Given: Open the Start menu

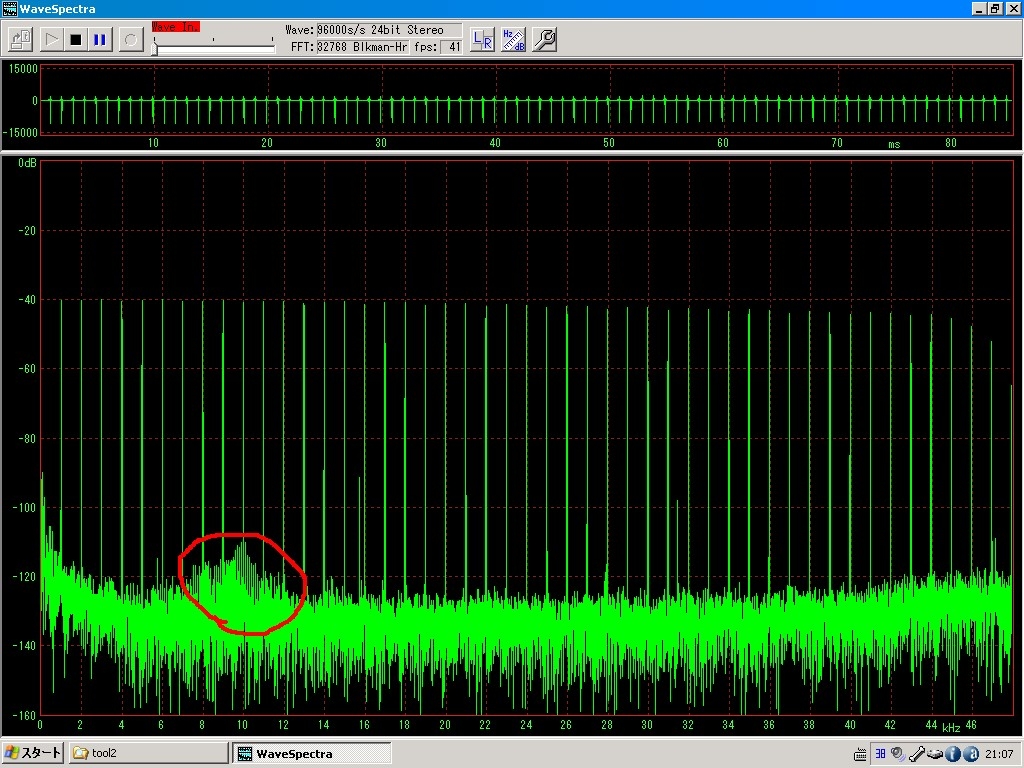Looking at the screenshot, I should click(x=32, y=753).
